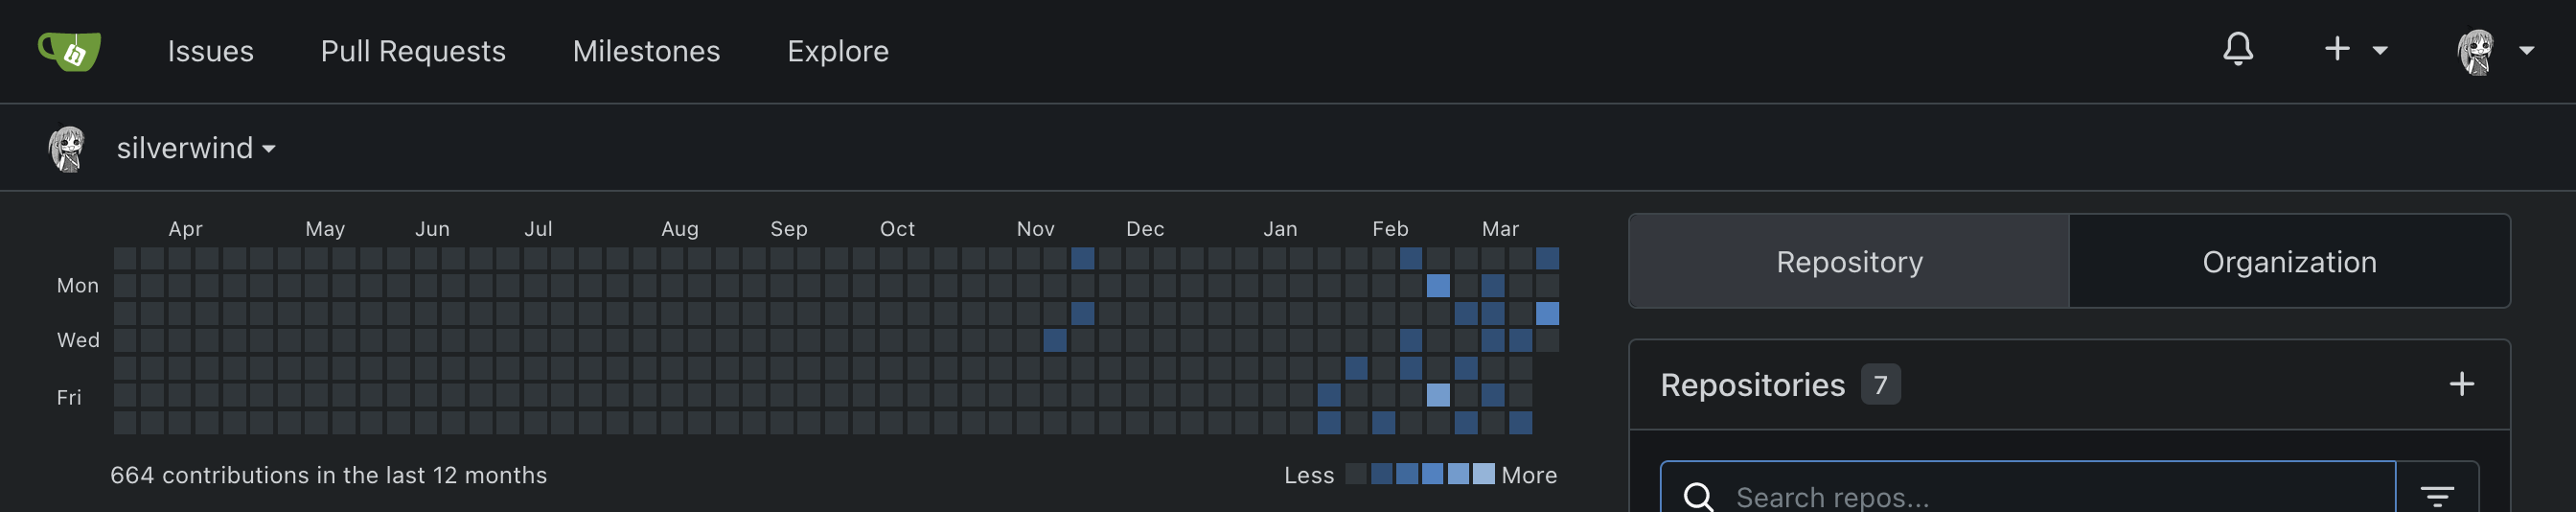The image size is (2576, 512).
Task: Switch to the Organization tab
Action: click(x=2289, y=261)
